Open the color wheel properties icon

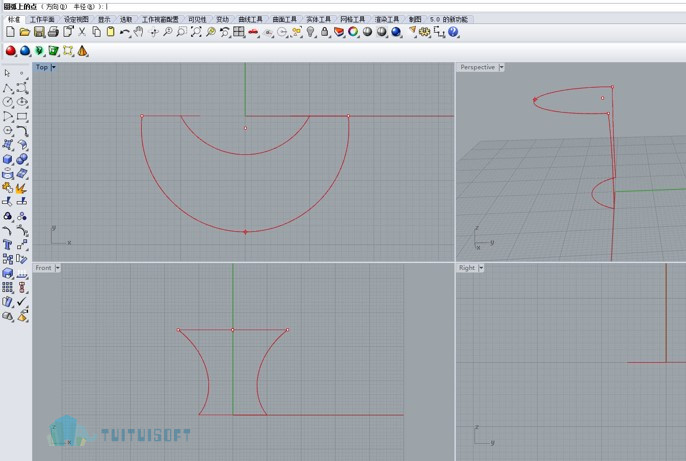(353, 32)
